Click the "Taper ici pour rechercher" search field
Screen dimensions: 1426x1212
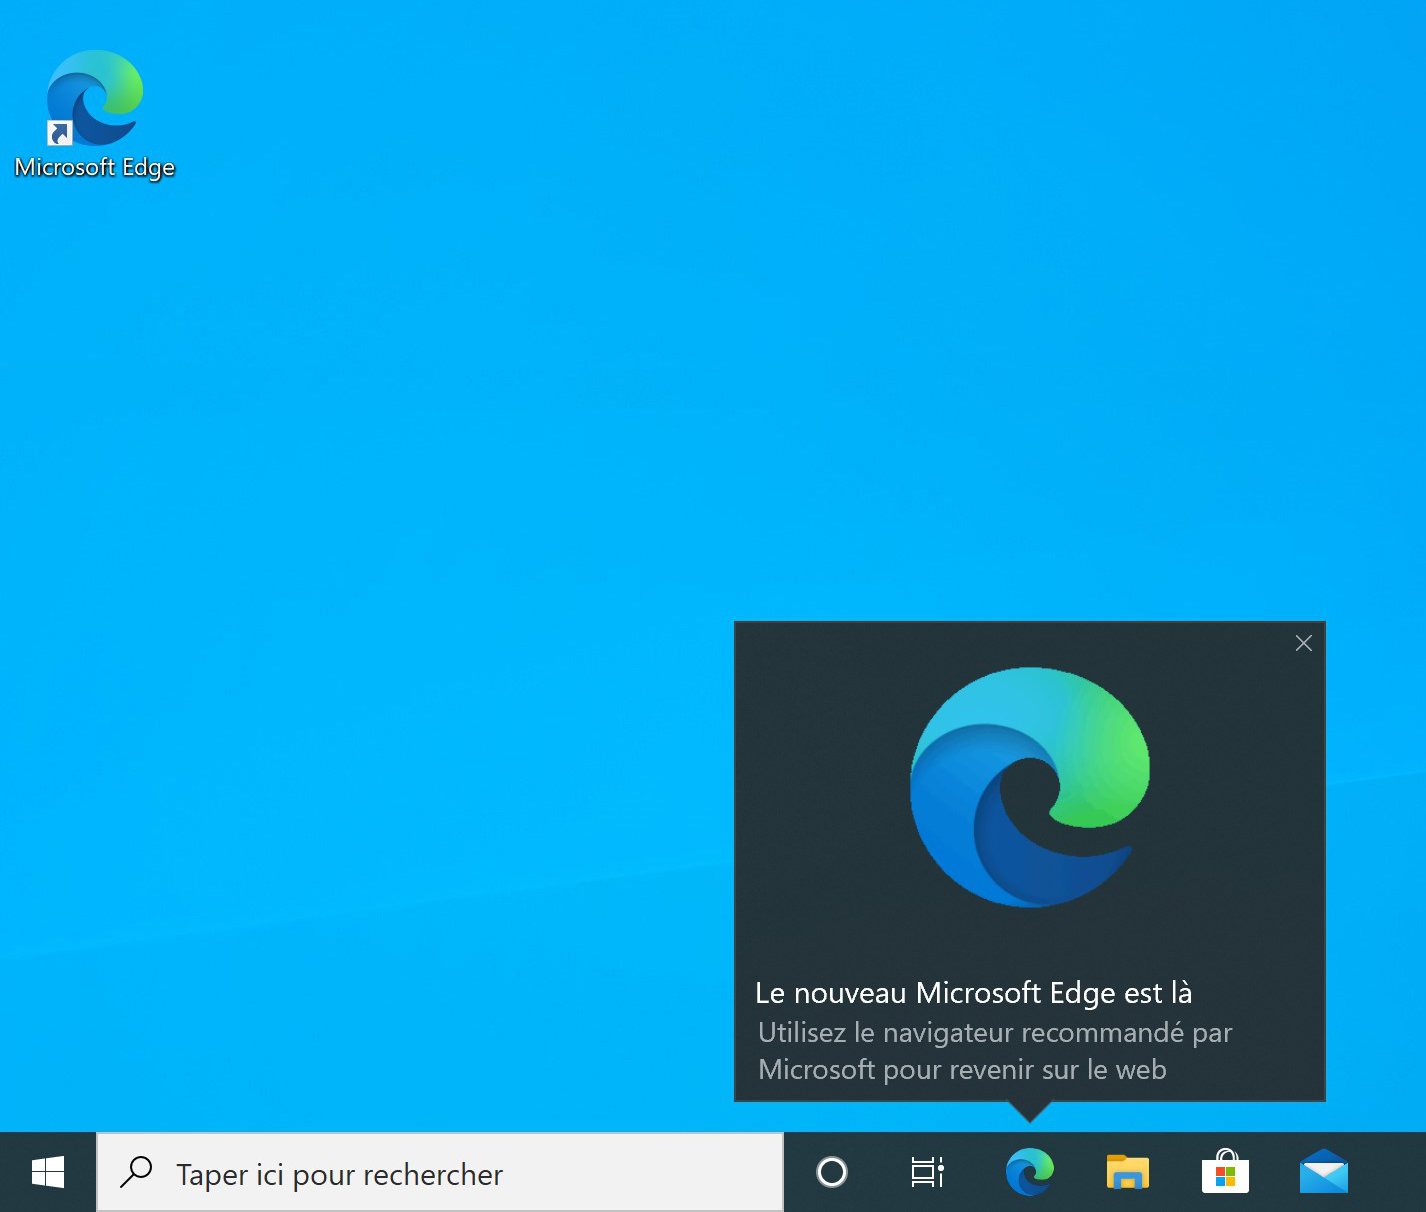pyautogui.click(x=440, y=1172)
